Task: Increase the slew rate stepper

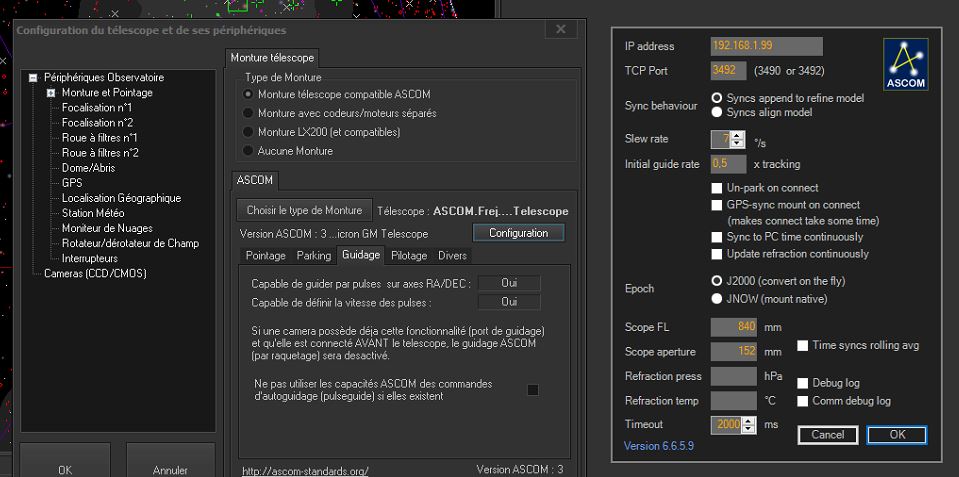Action: click(x=738, y=134)
